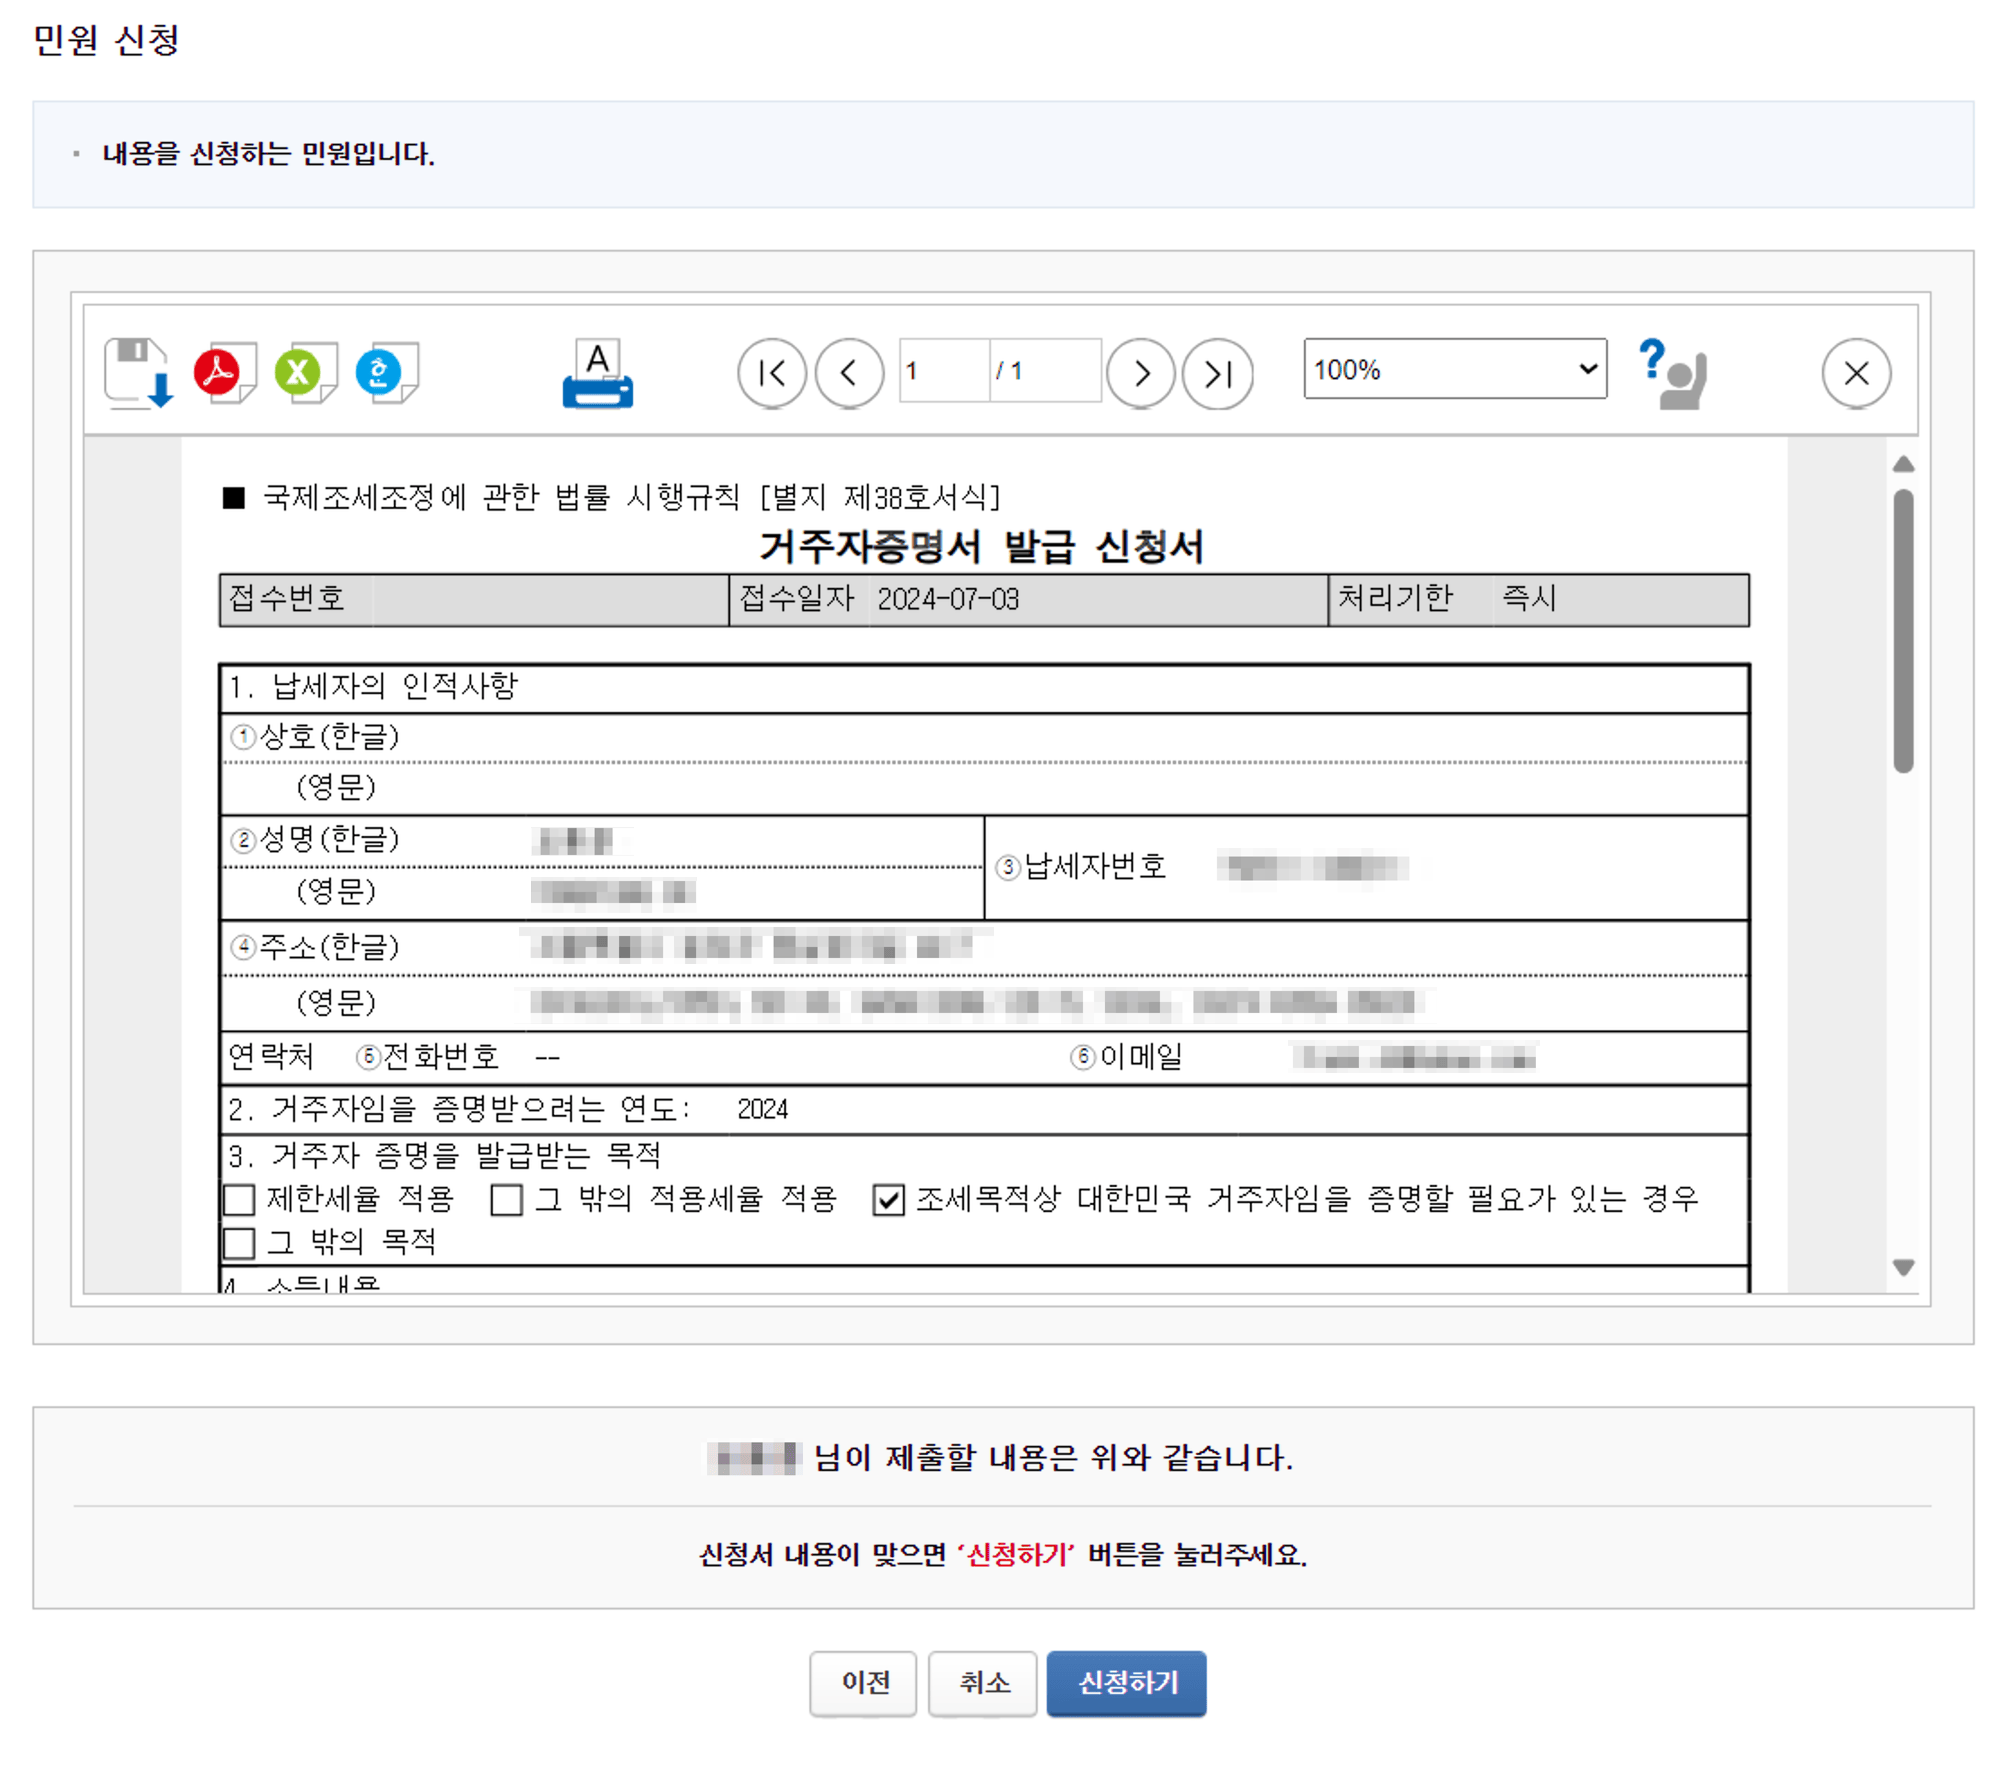This screenshot has height=1773, width=2000.
Task: Check the 제한세율 적용 checkbox
Action: pos(239,1199)
